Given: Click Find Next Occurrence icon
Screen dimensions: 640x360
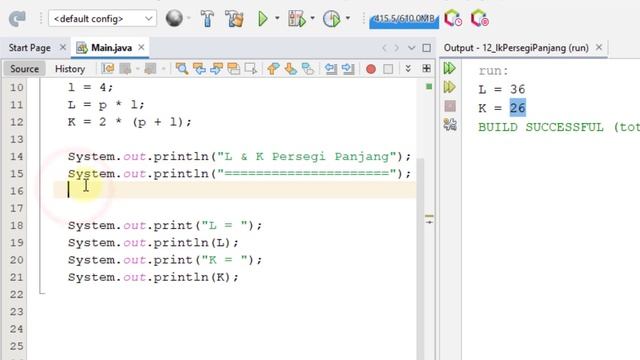Looking at the screenshot, I should point(217,69).
